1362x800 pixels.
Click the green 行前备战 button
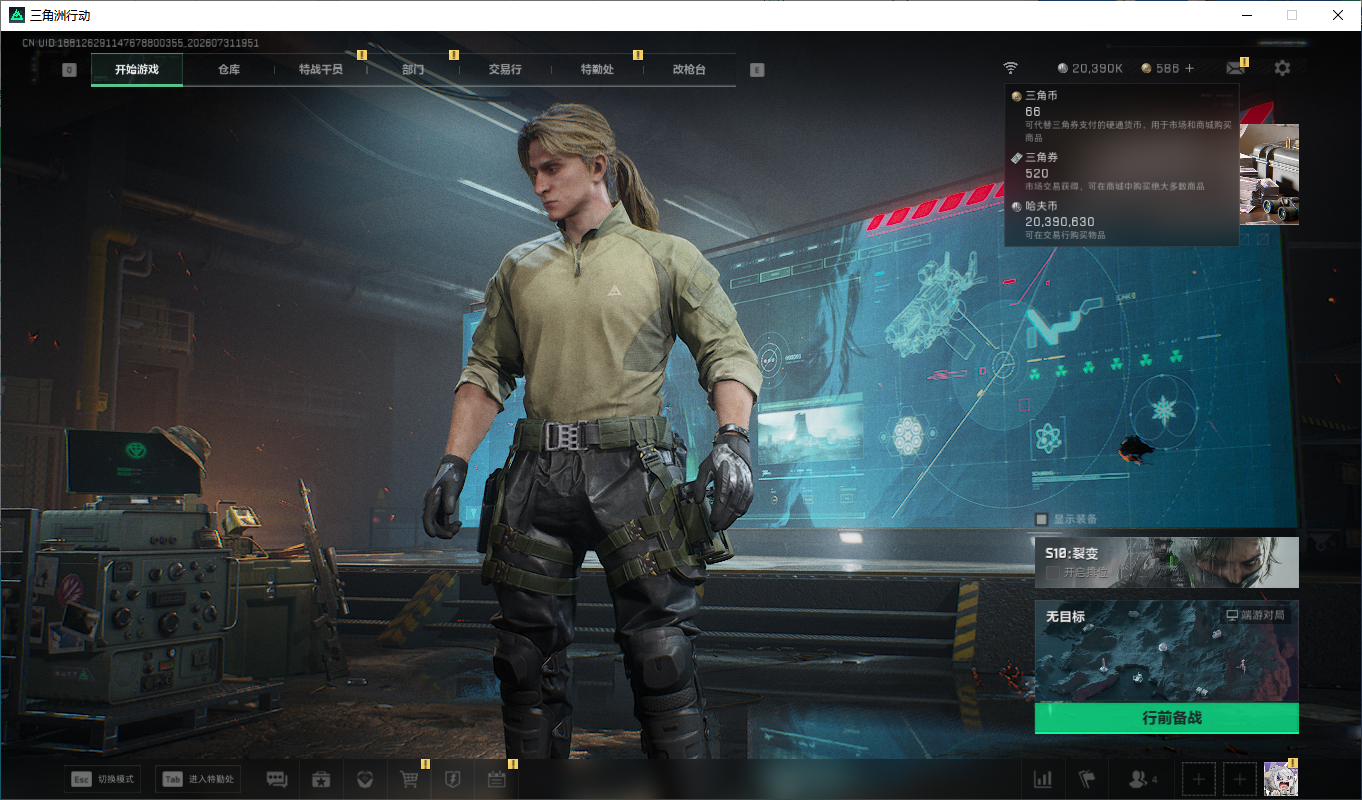[x=1167, y=718]
